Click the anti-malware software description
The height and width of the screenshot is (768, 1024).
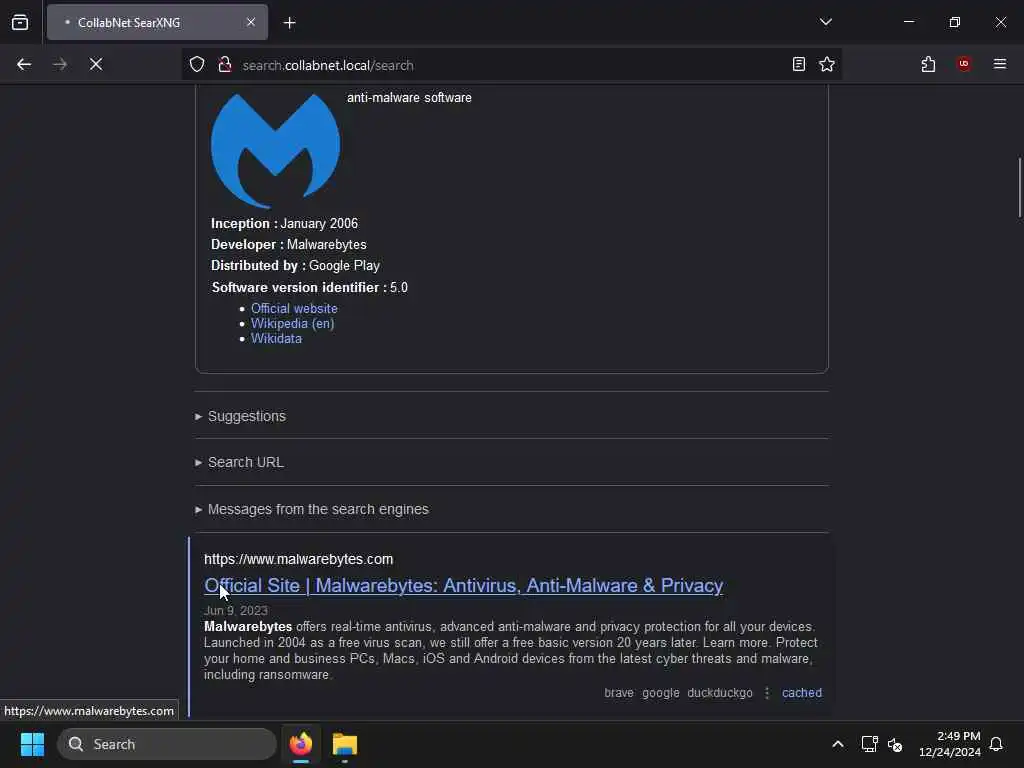pos(409,97)
